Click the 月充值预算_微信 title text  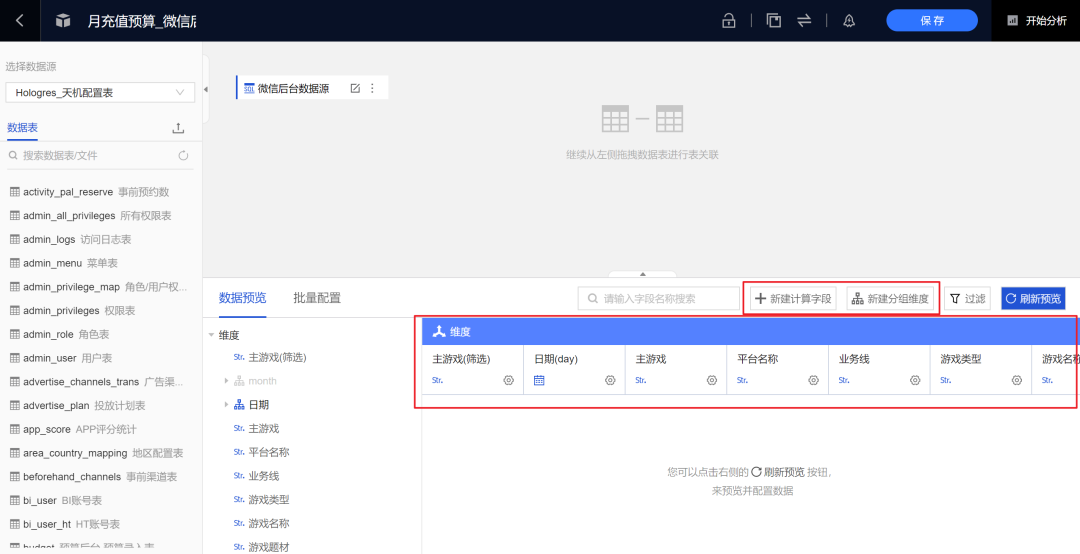(x=142, y=21)
